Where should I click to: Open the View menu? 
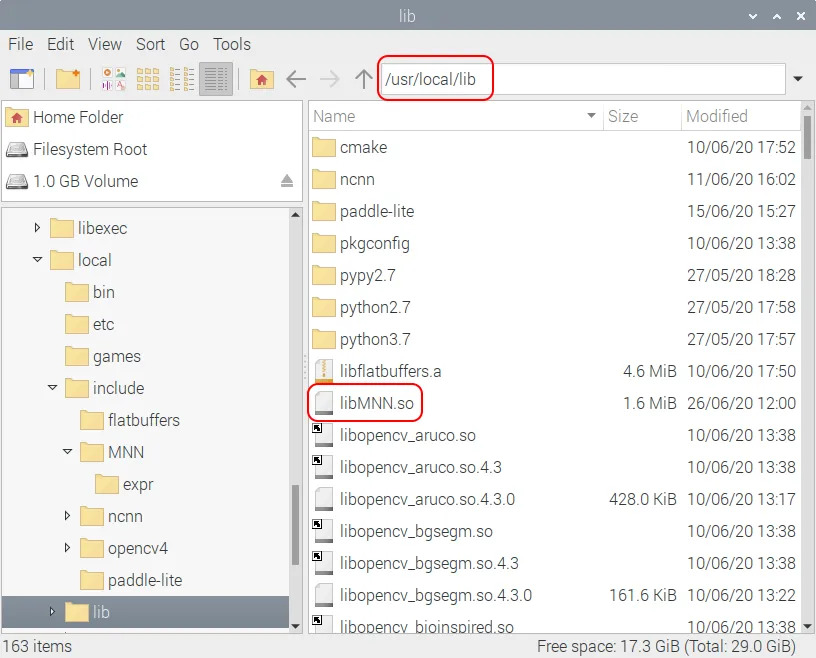point(105,44)
